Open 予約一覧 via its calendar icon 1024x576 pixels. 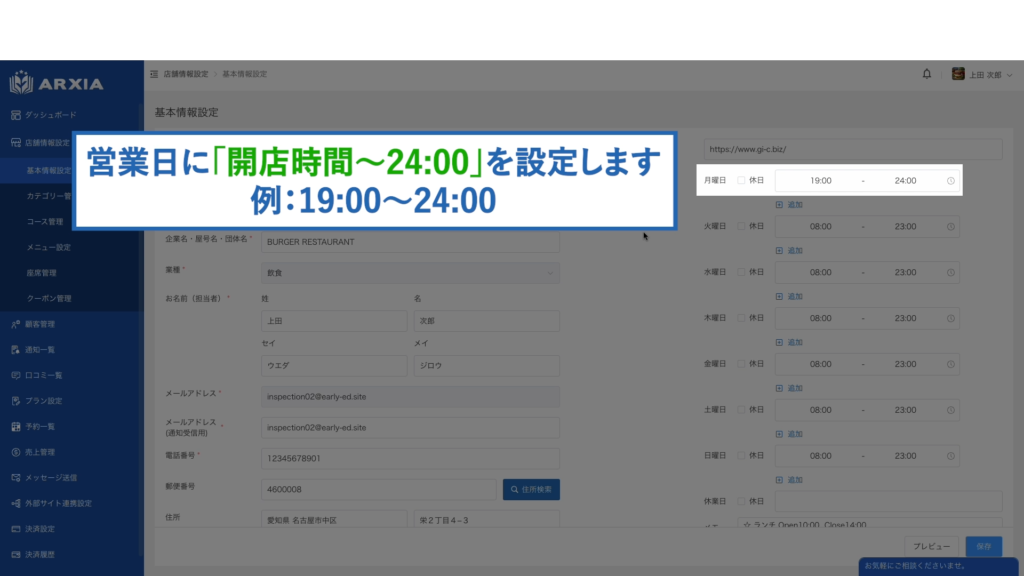[16, 426]
